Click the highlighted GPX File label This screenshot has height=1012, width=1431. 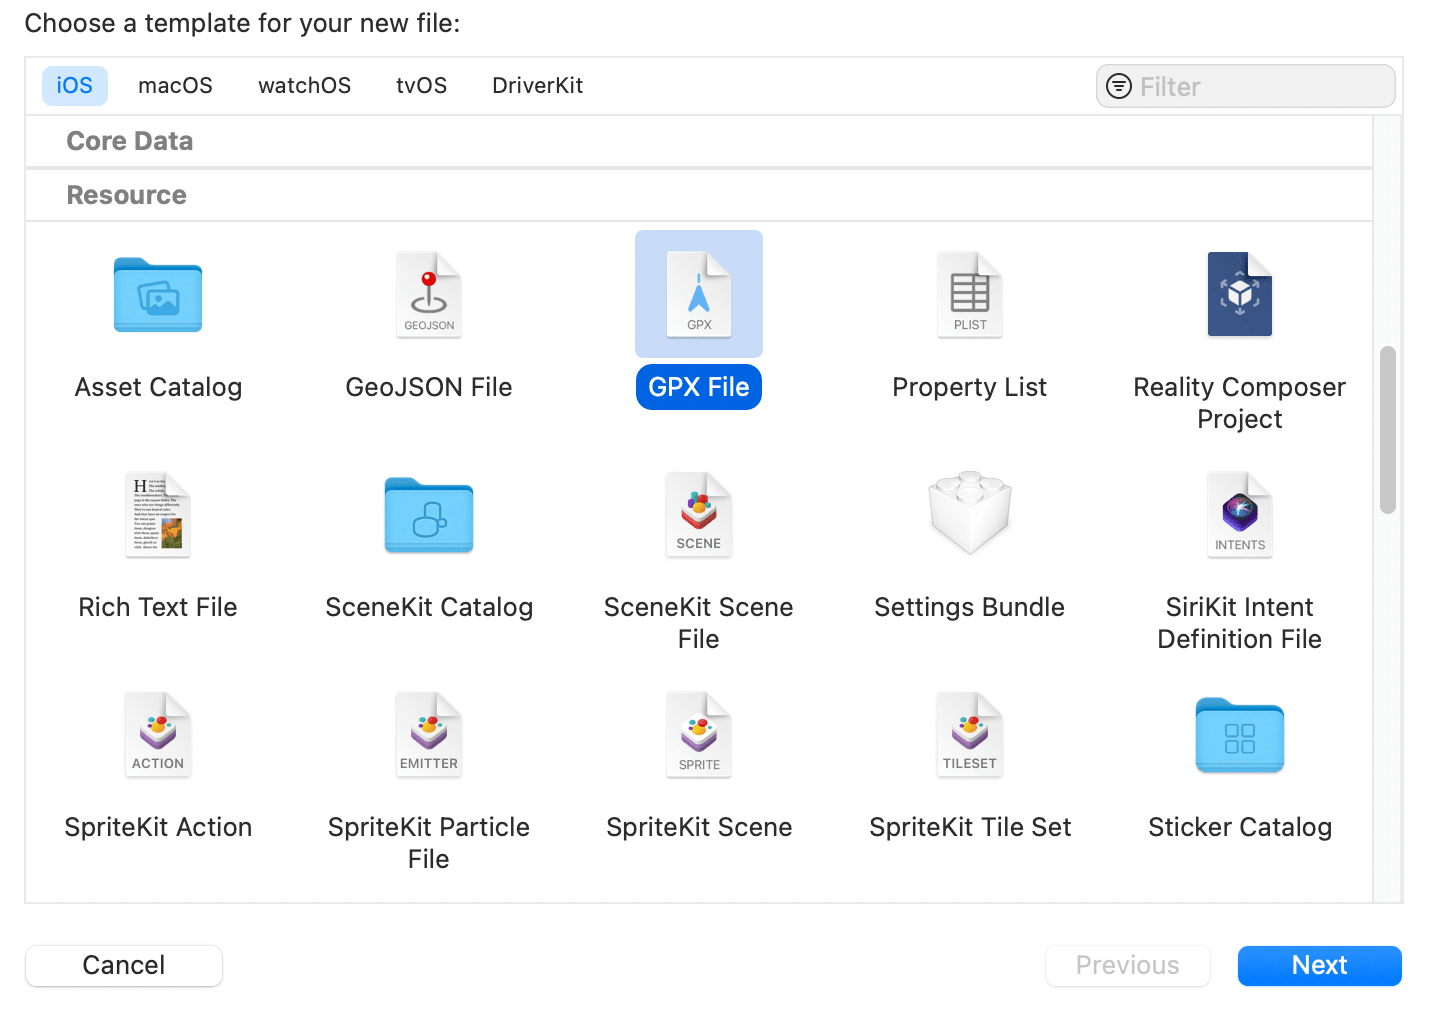click(x=699, y=387)
